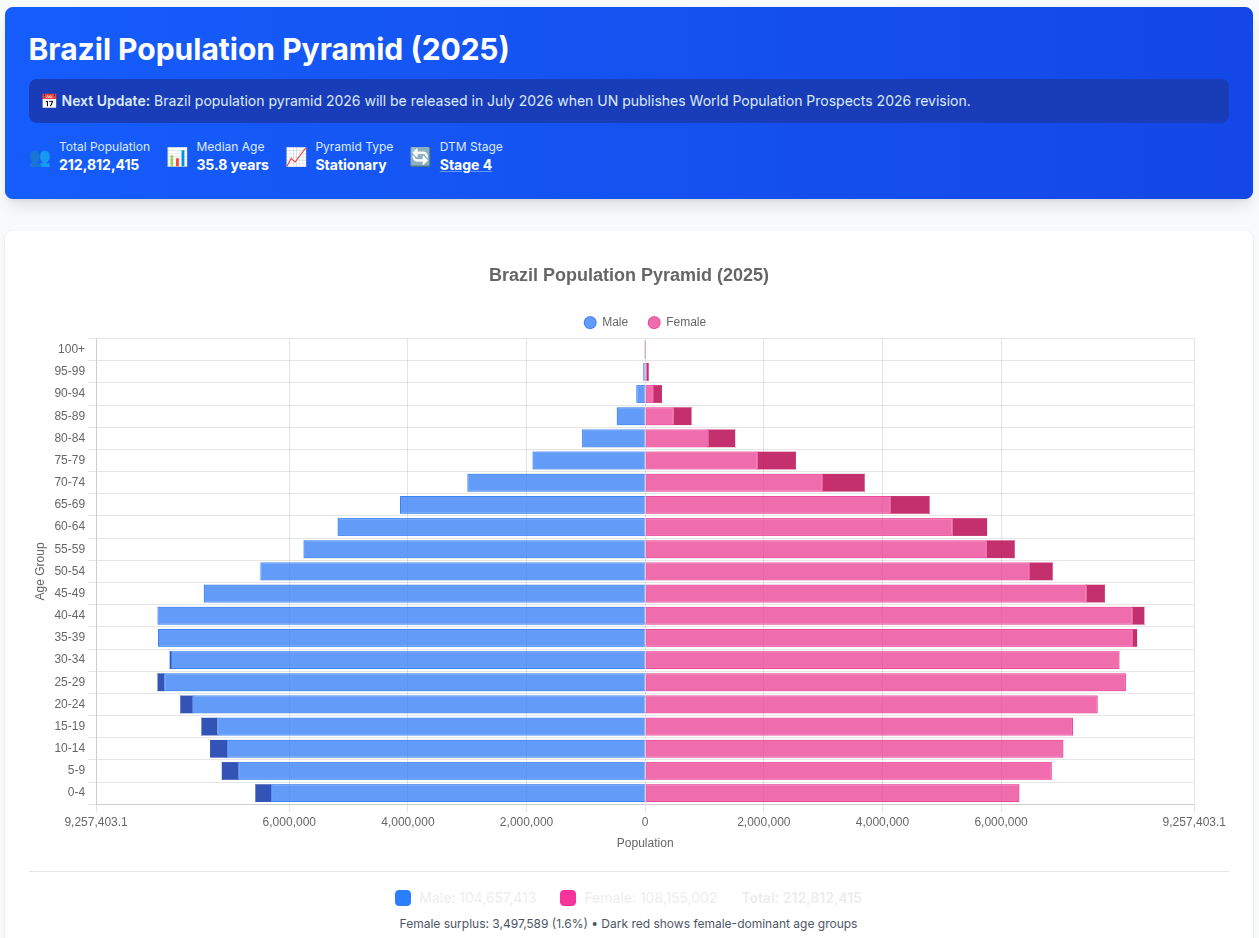Click the male bar for ages 65-69

pos(521,505)
